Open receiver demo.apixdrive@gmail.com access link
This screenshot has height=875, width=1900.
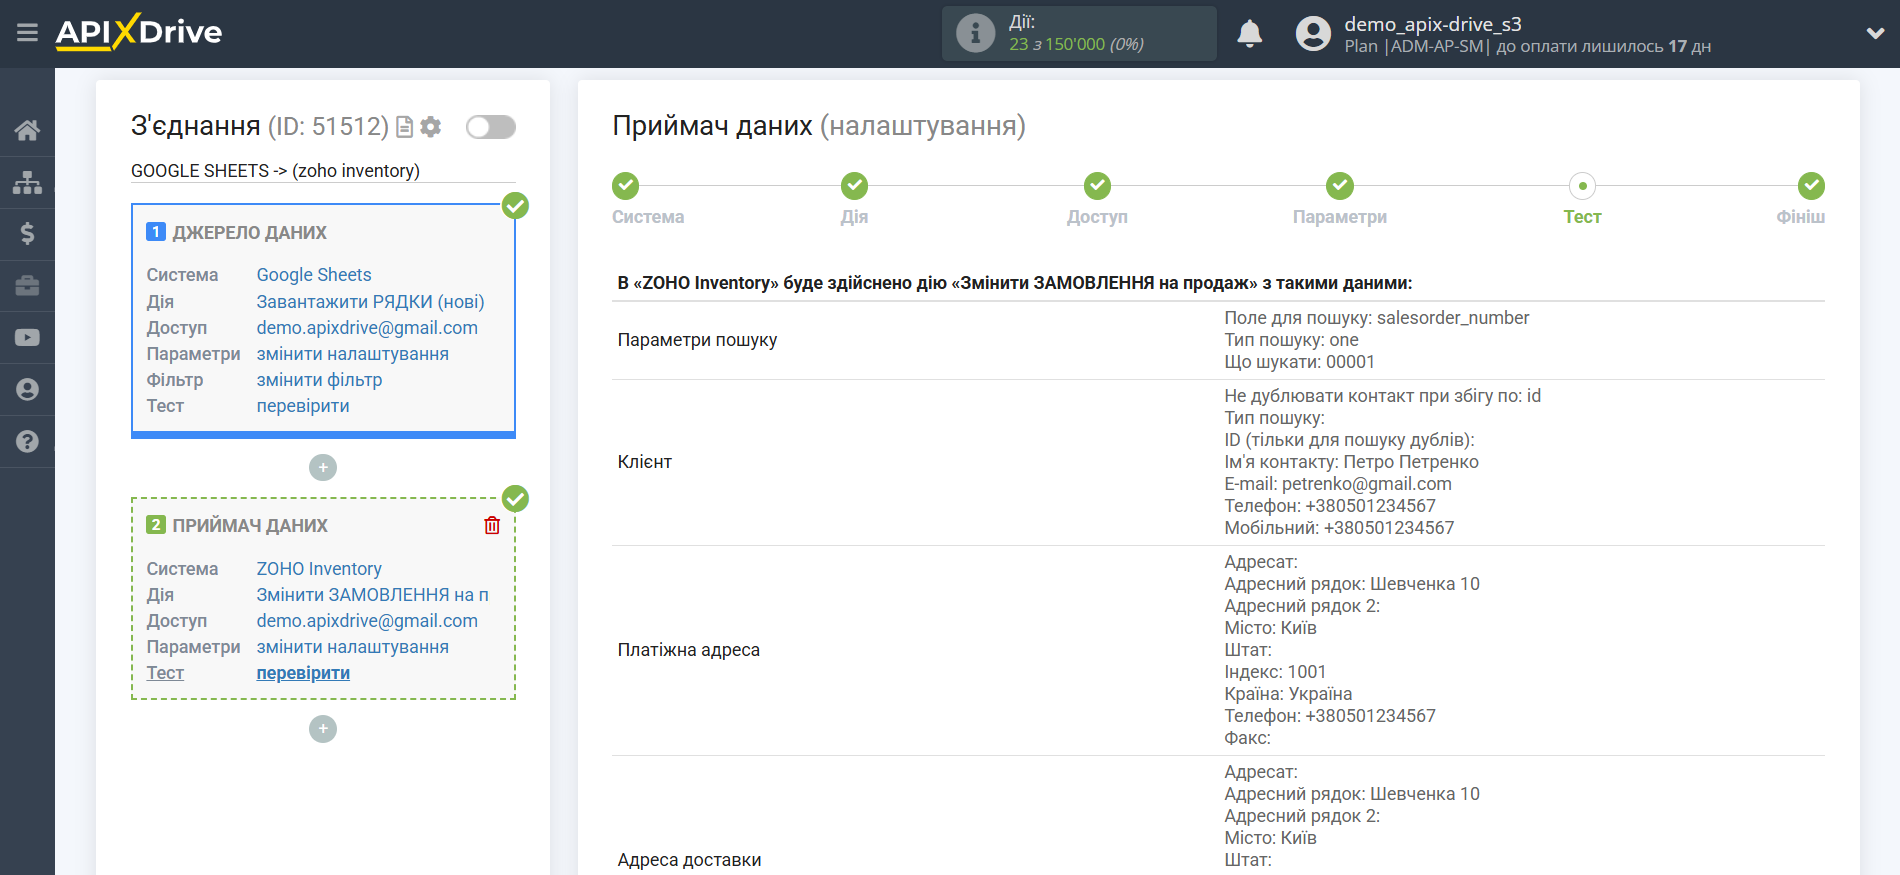pyautogui.click(x=367, y=621)
